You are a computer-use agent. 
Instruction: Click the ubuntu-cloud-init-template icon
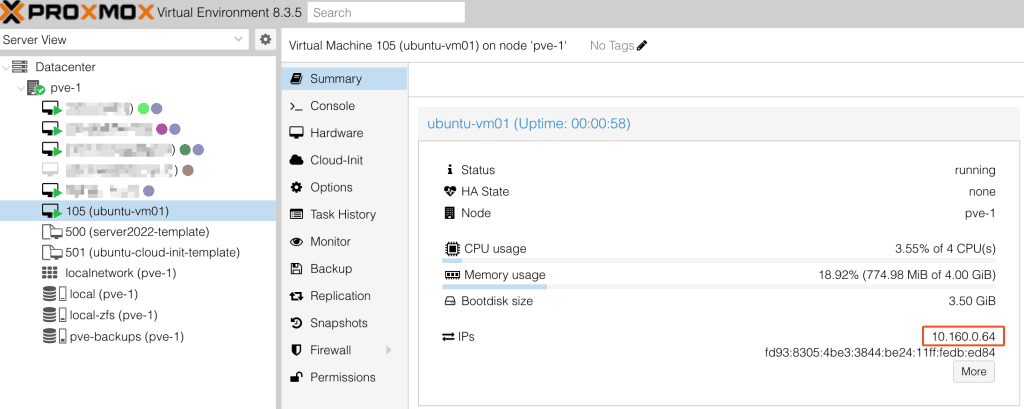[52, 252]
